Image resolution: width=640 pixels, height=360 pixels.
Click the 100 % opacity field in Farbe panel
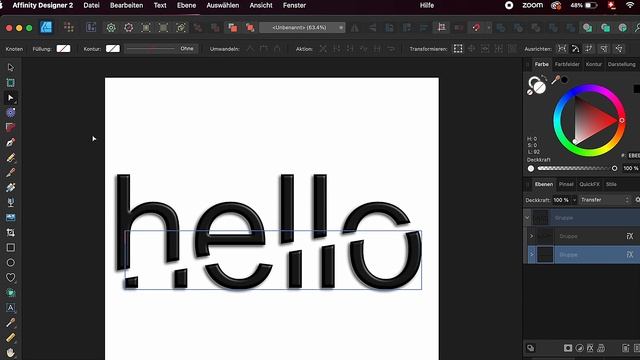pos(630,168)
